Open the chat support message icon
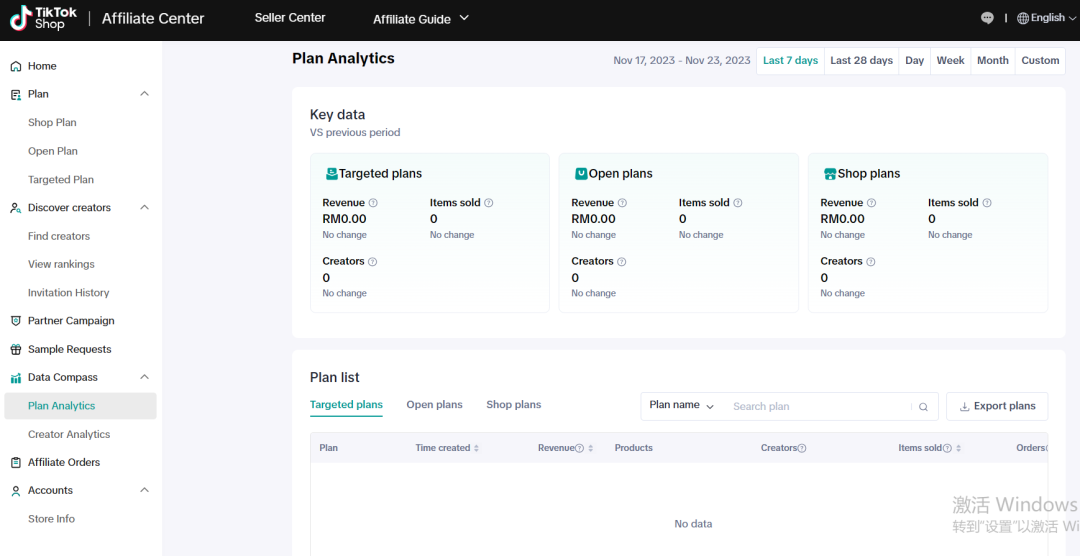The width and height of the screenshot is (1080, 556). [988, 18]
